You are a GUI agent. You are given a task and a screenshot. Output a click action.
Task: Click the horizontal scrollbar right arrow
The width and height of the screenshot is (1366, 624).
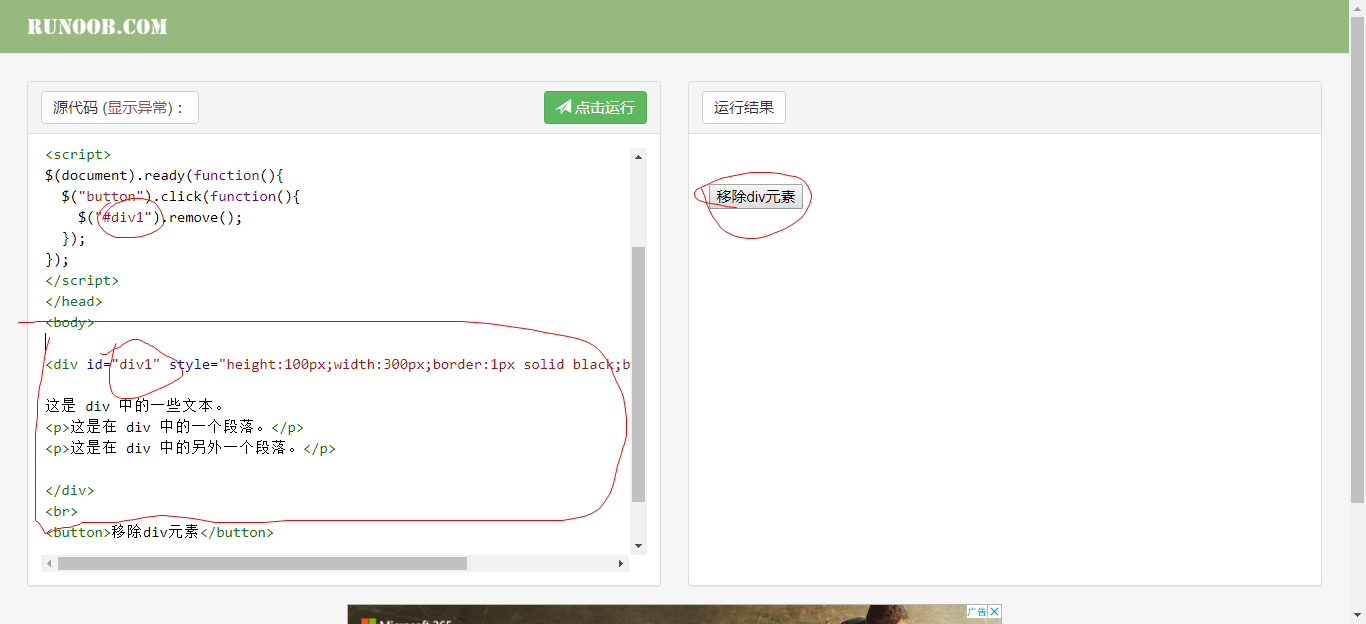tap(621, 564)
